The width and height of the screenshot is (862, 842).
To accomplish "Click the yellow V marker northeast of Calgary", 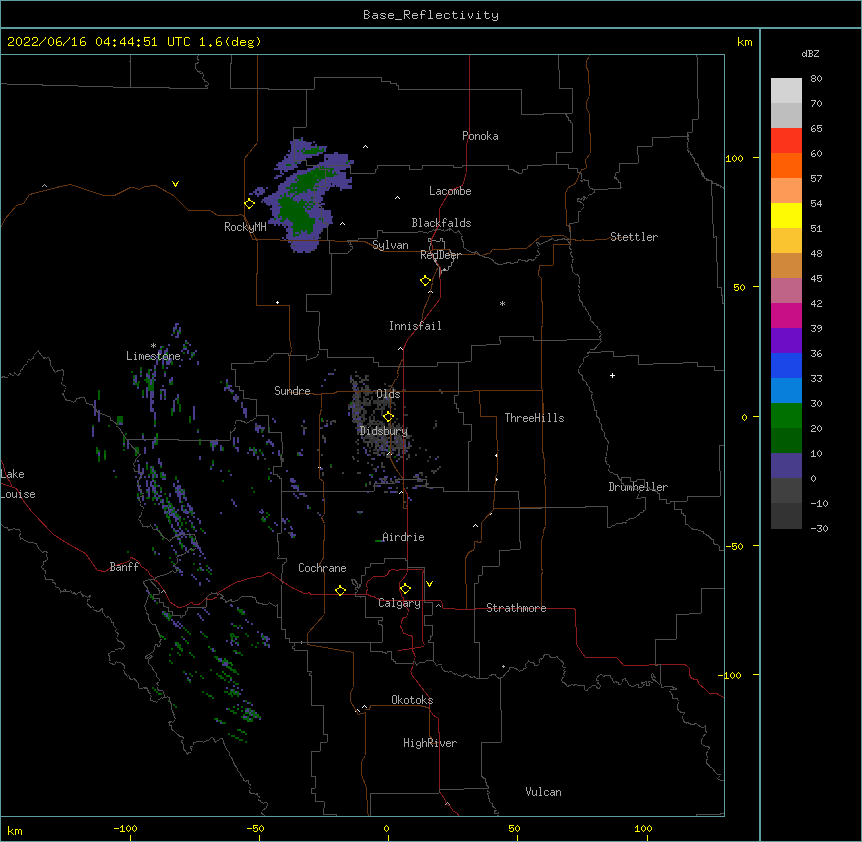I will [429, 584].
